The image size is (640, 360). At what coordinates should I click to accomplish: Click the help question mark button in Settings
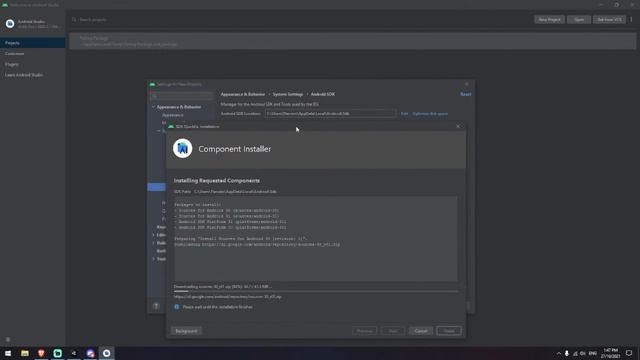[156, 306]
